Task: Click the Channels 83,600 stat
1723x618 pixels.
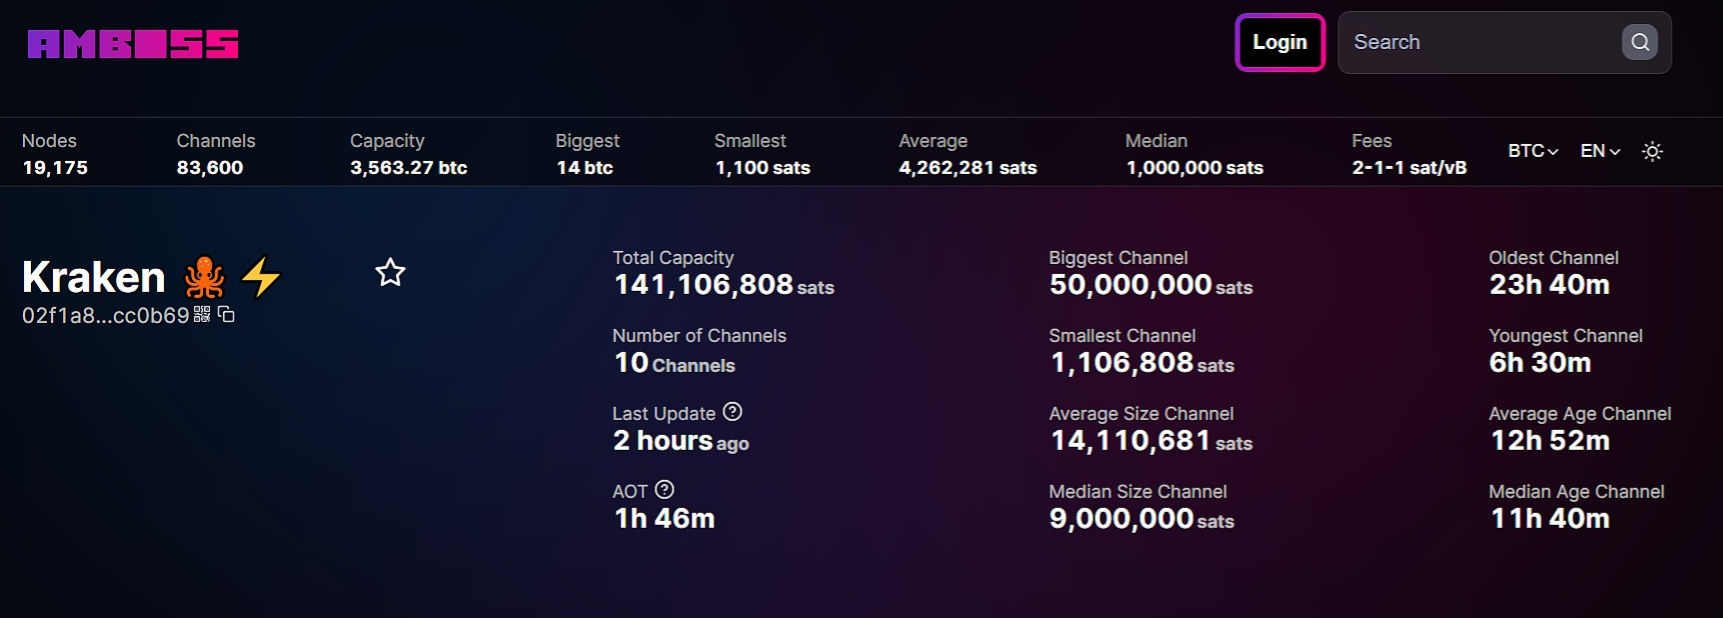Action: 215,154
